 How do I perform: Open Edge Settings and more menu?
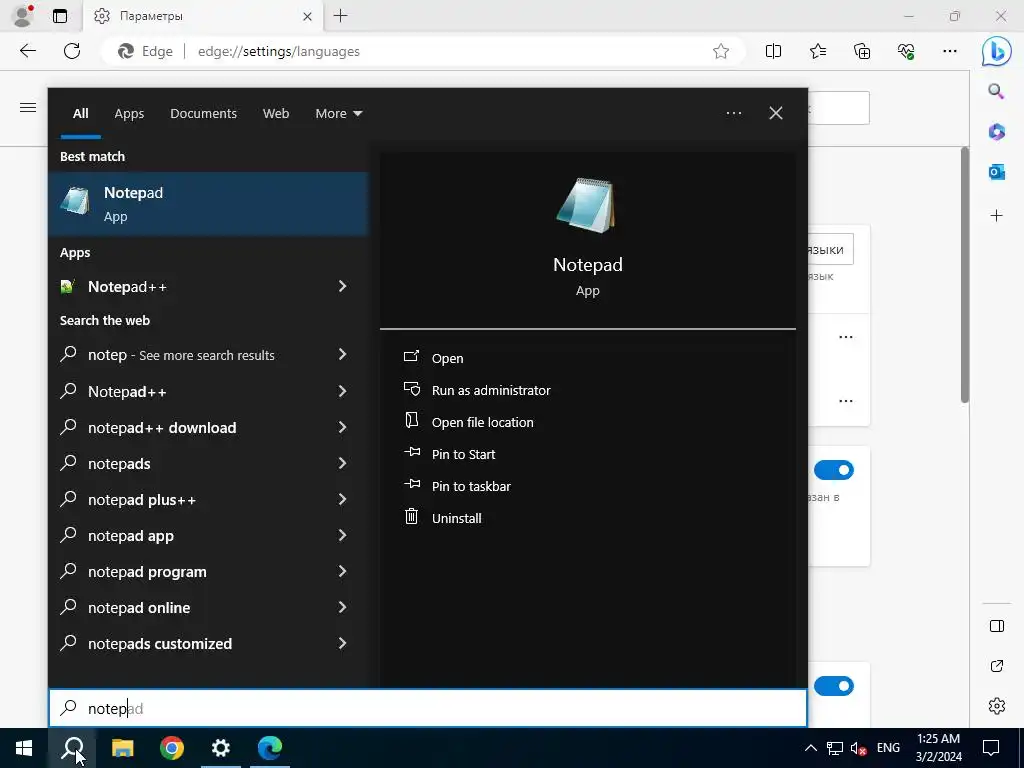coord(950,51)
